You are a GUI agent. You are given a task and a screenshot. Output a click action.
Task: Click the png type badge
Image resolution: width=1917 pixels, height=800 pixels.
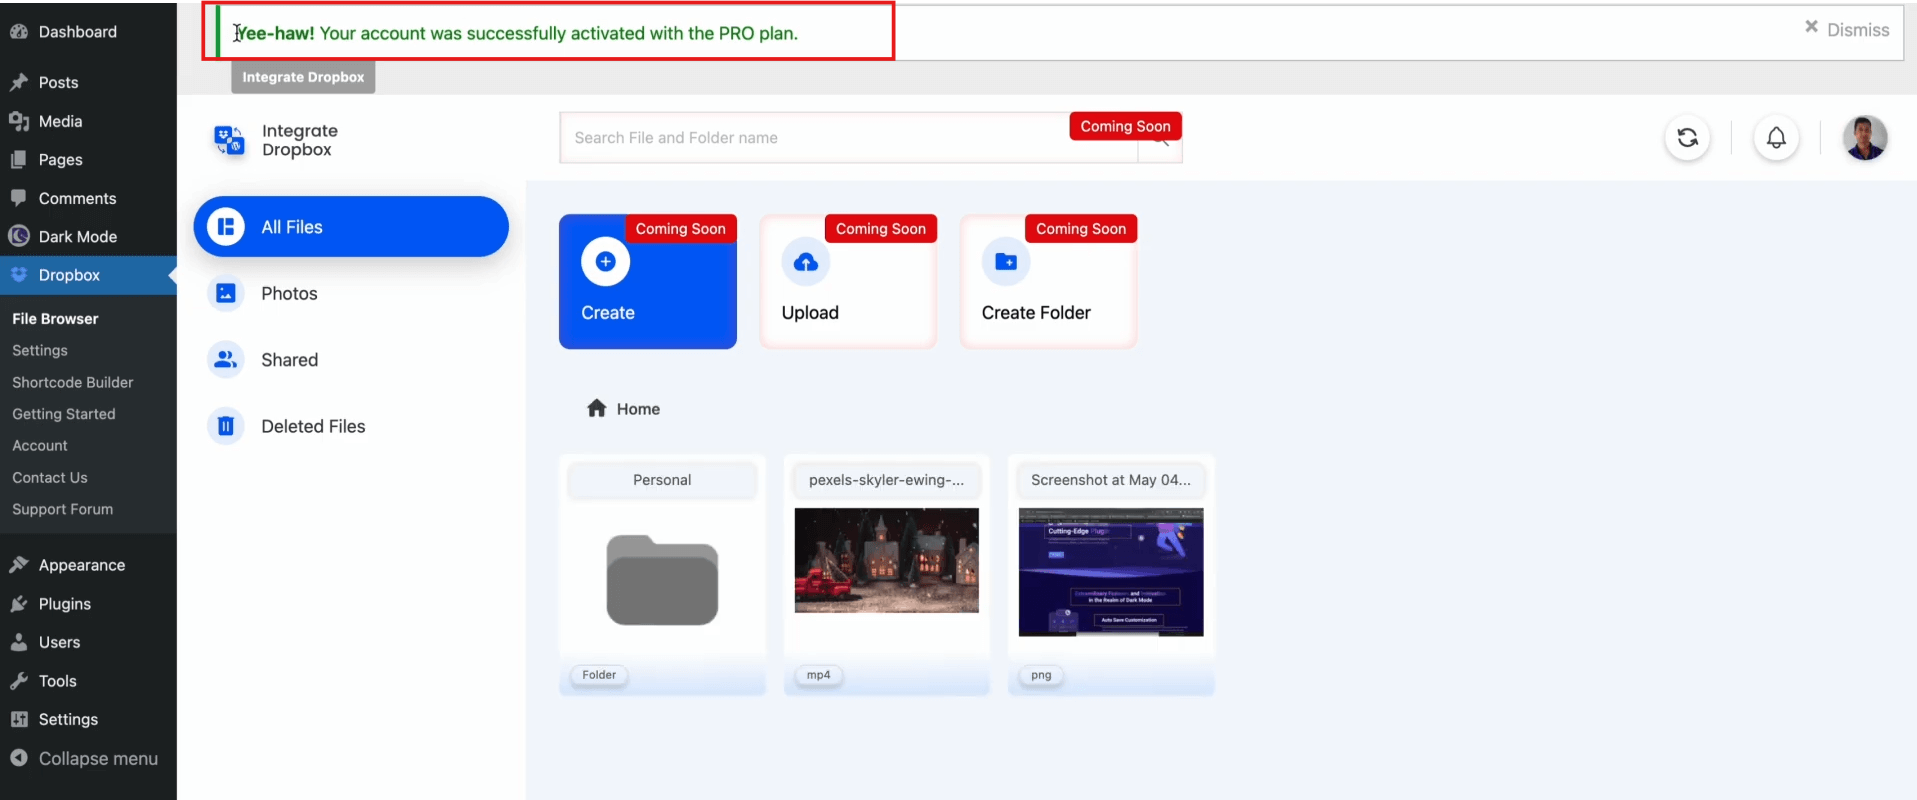tap(1041, 675)
